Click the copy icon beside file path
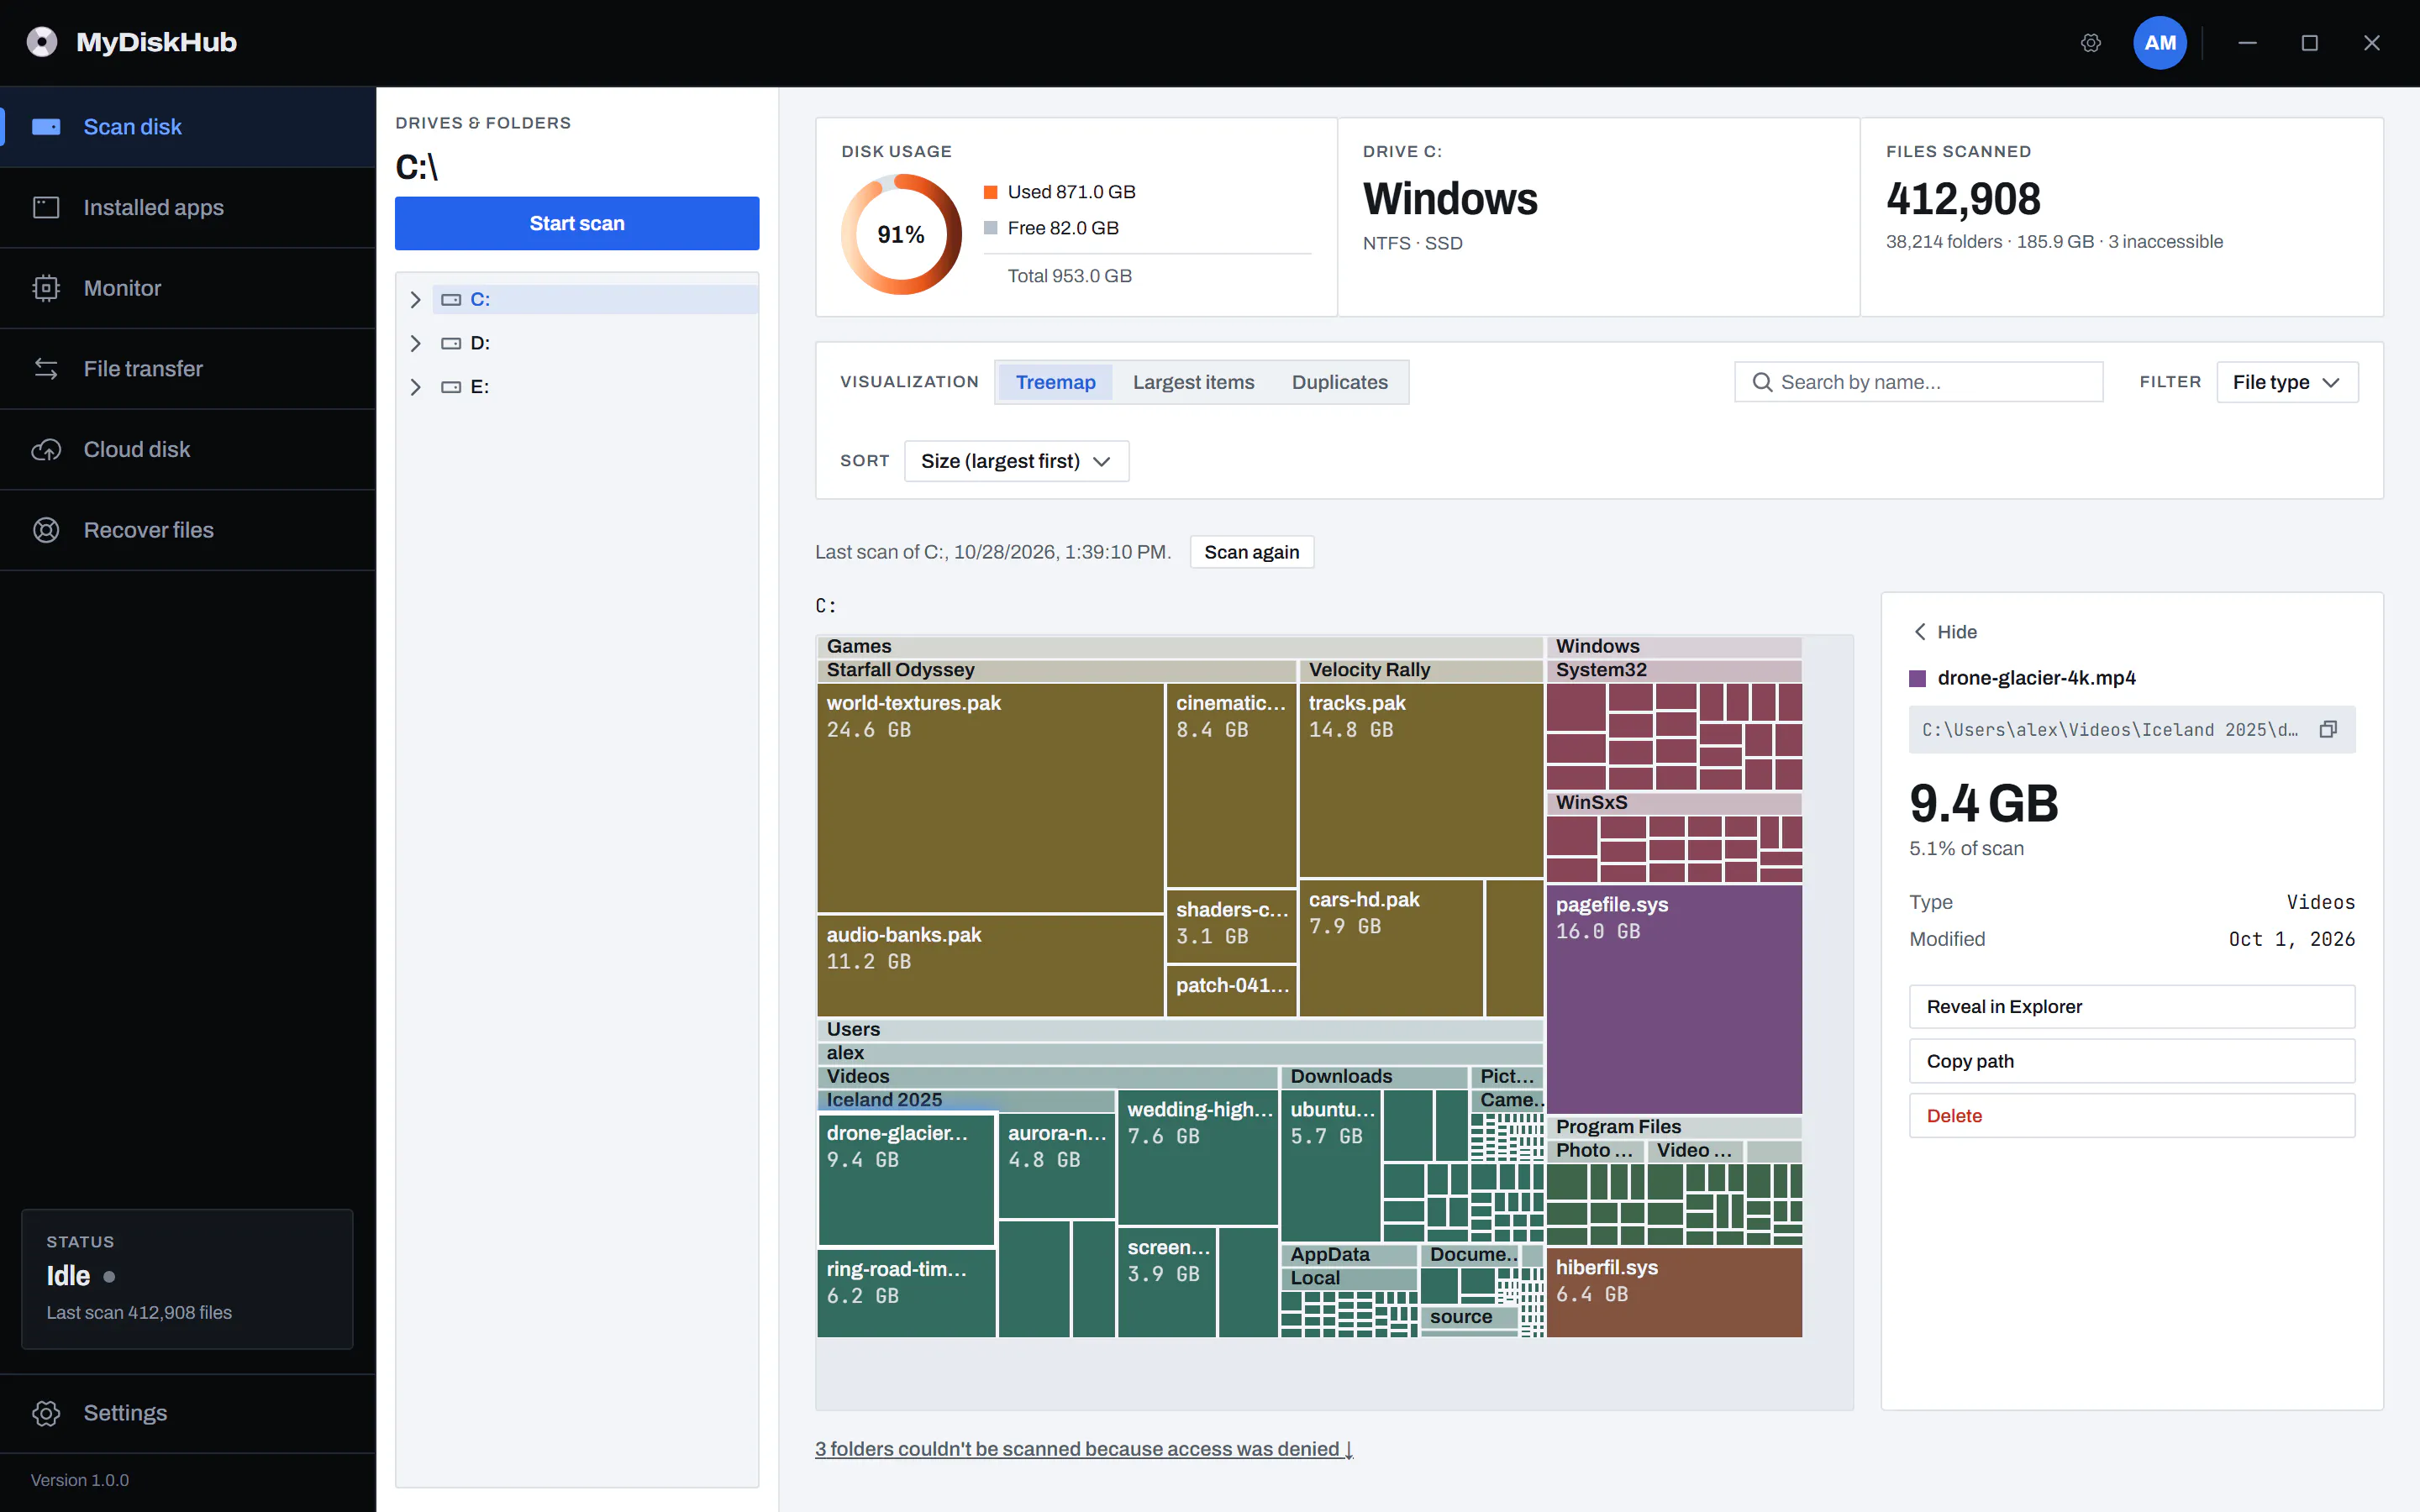2420x1512 pixels. 2328,730
